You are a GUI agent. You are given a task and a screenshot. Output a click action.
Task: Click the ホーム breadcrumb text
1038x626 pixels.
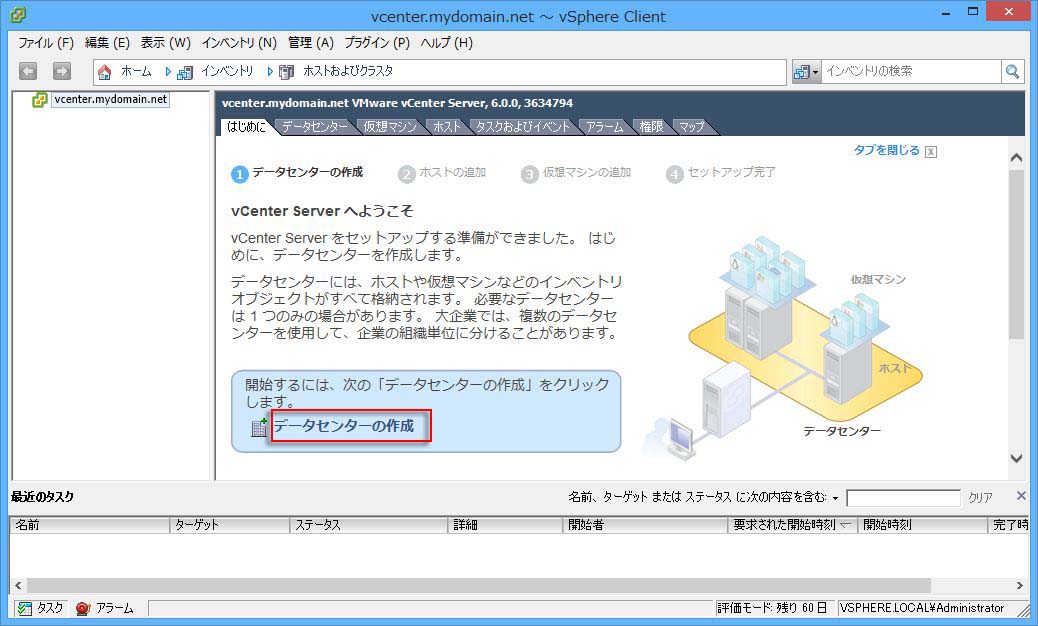(x=136, y=71)
